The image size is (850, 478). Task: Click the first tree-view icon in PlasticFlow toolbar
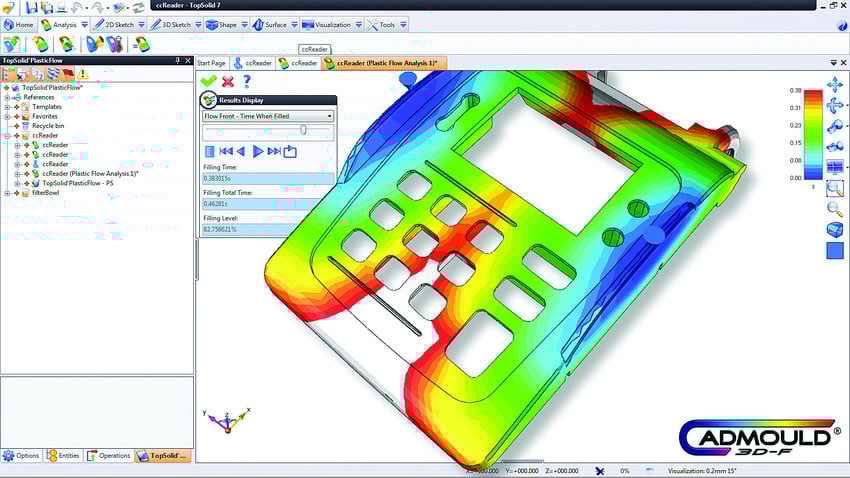pyautogui.click(x=8, y=74)
